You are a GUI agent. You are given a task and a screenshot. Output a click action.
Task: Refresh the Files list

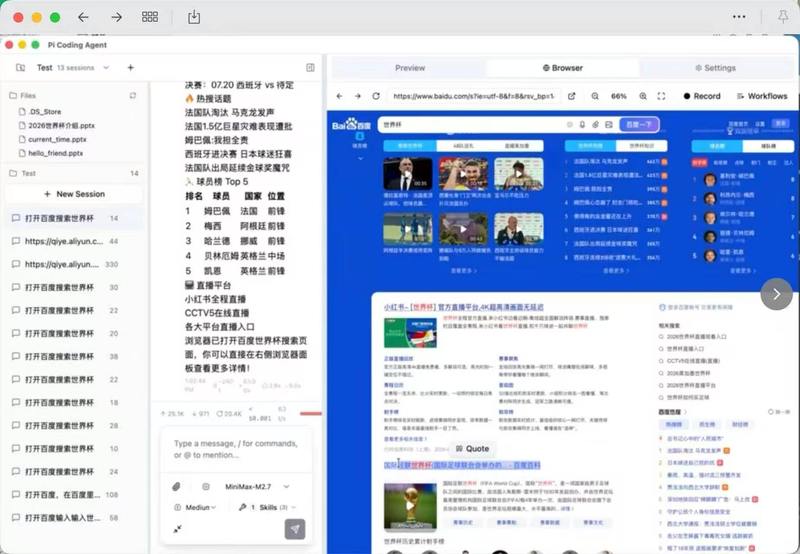coord(133,95)
